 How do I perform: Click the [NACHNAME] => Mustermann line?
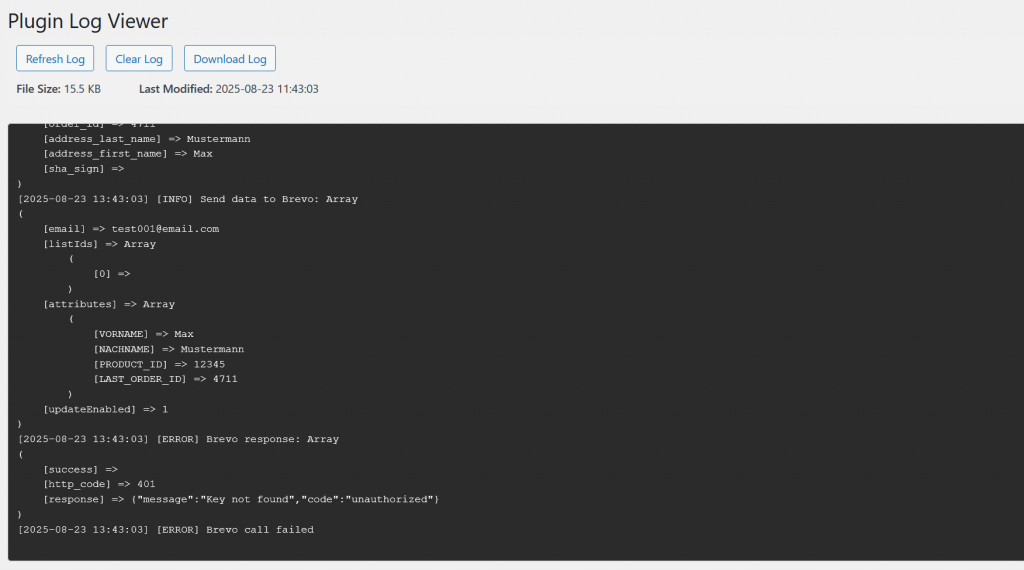(168, 349)
